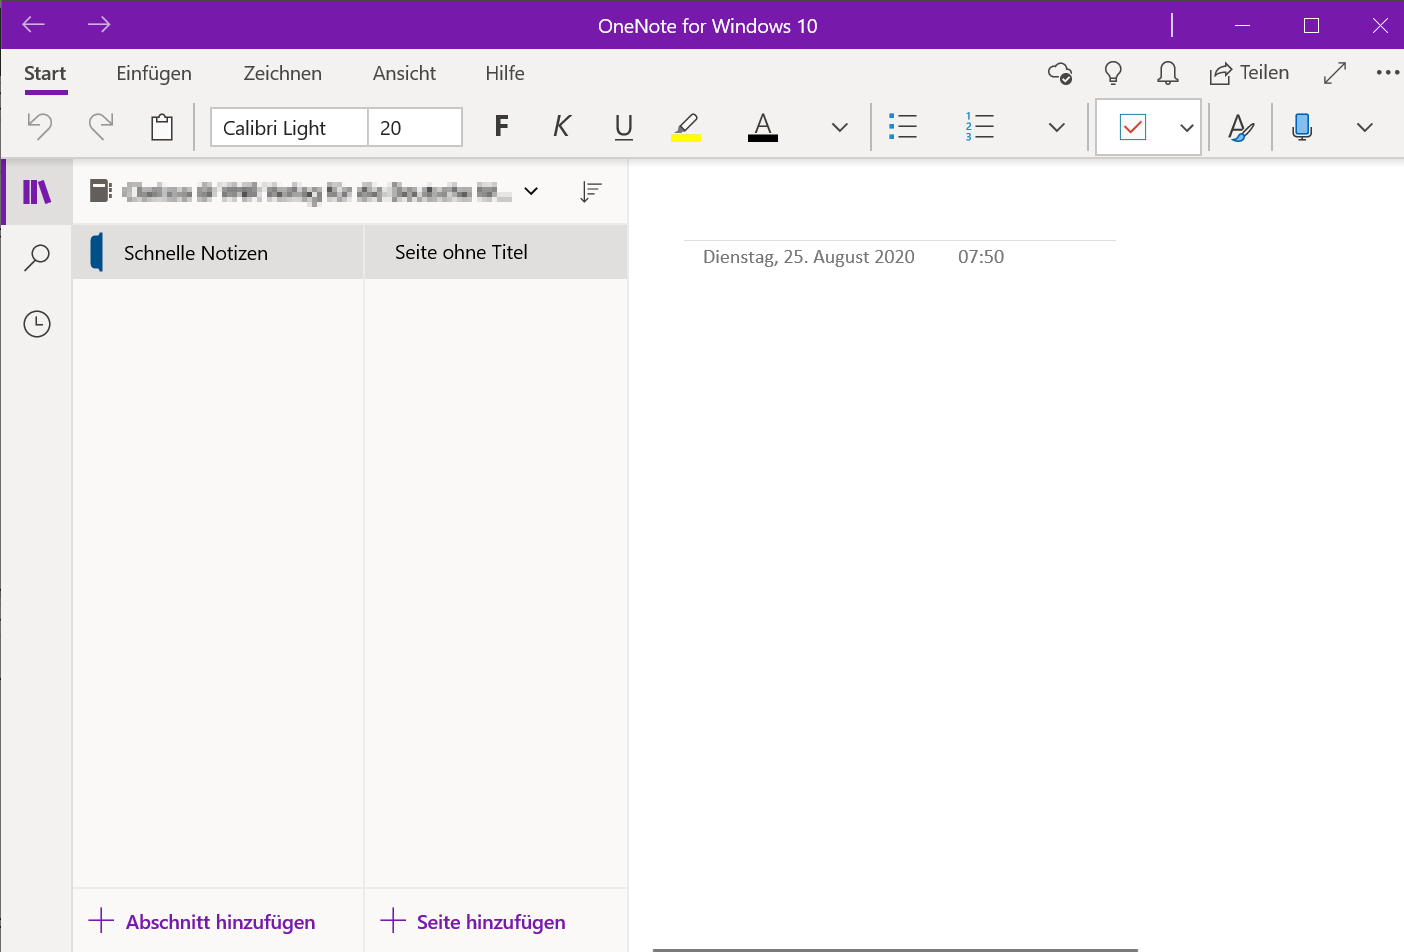Click Seite hinzufügen button
Viewport: 1404px width, 952px height.
[x=473, y=921]
